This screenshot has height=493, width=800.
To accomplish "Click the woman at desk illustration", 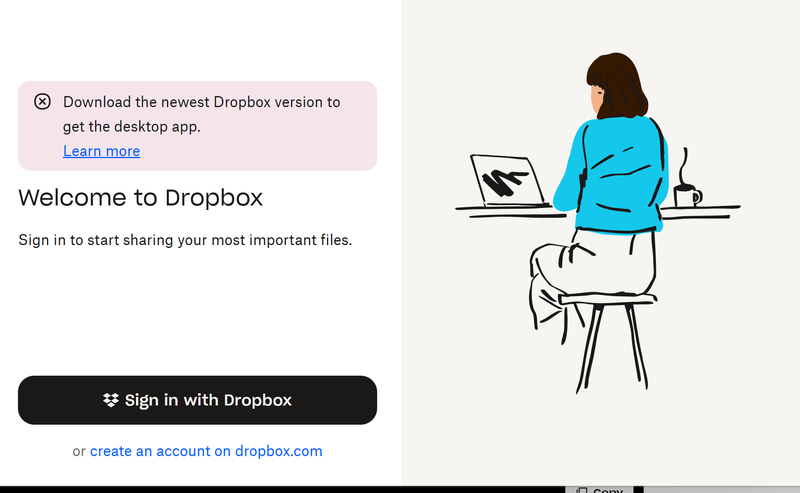I will (x=597, y=223).
